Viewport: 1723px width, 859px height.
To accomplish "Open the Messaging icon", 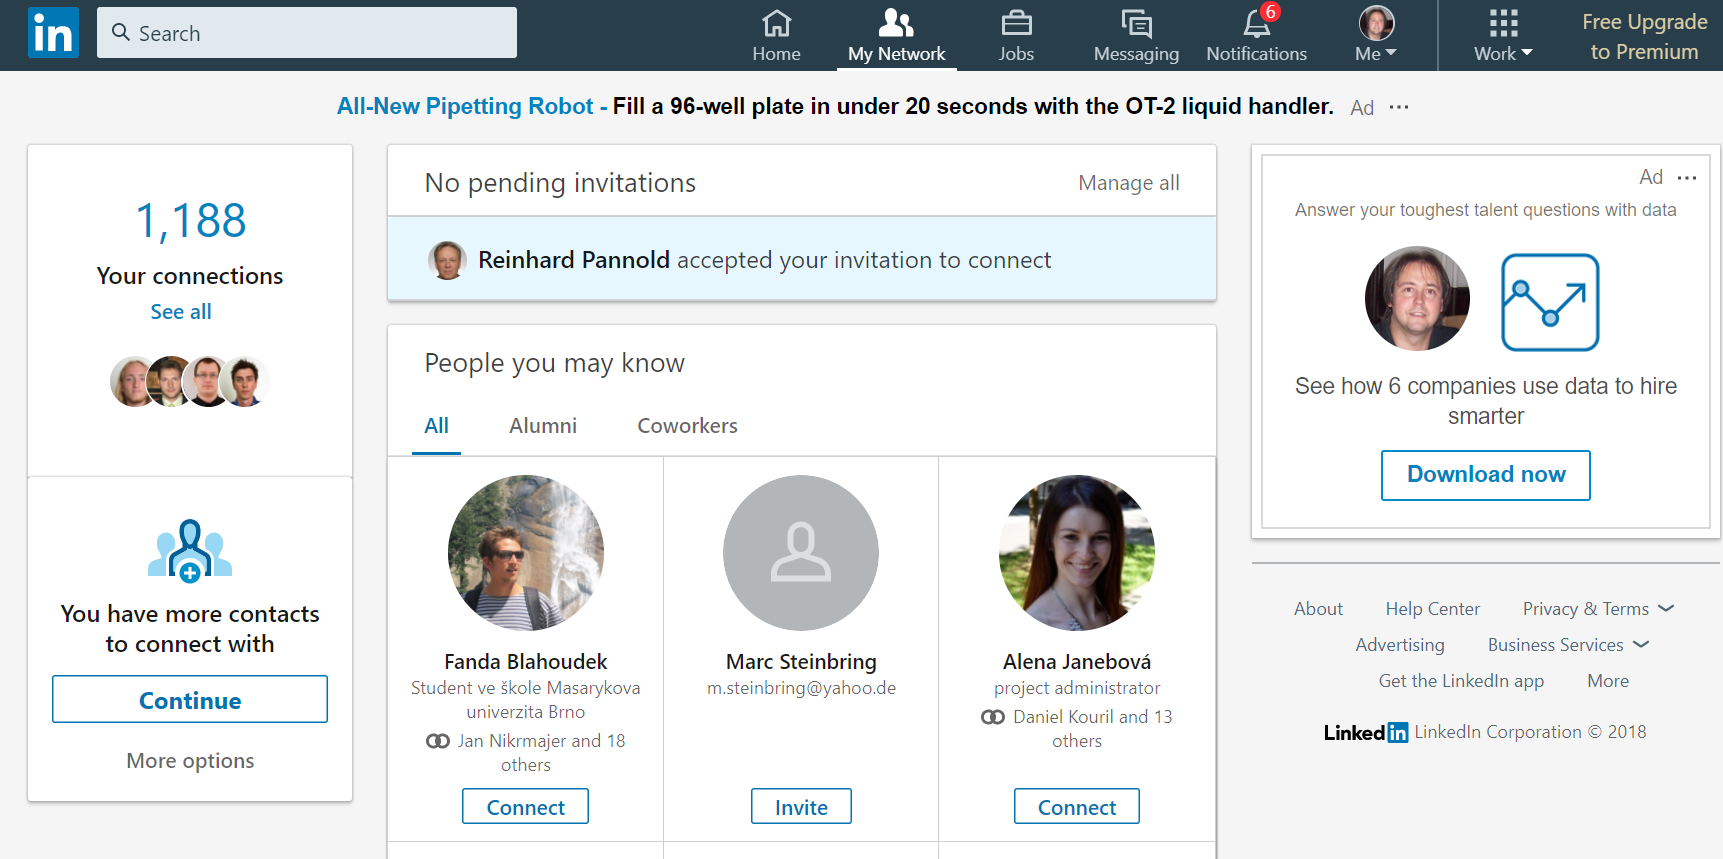I will click(1136, 23).
